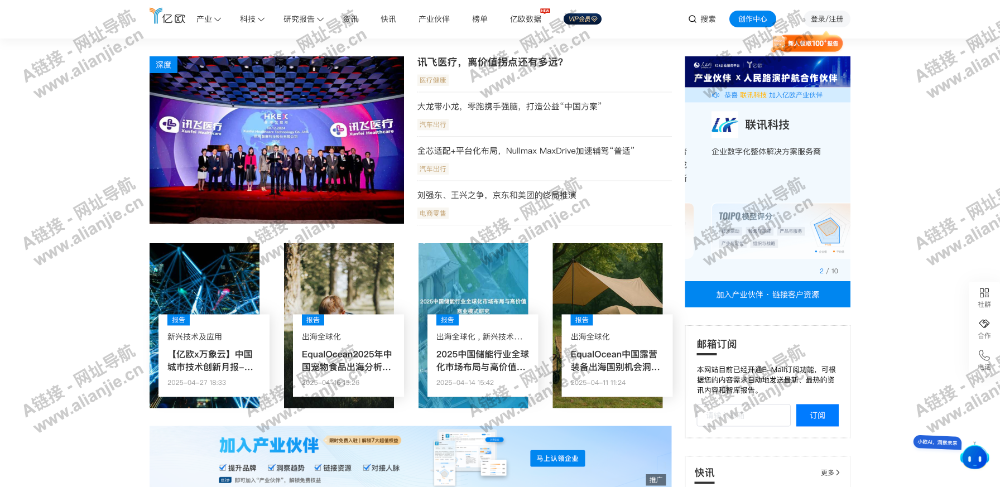Click the TOIPO radar chart graphic
Image resolution: width=1000 pixels, height=487 pixels.
(828, 229)
